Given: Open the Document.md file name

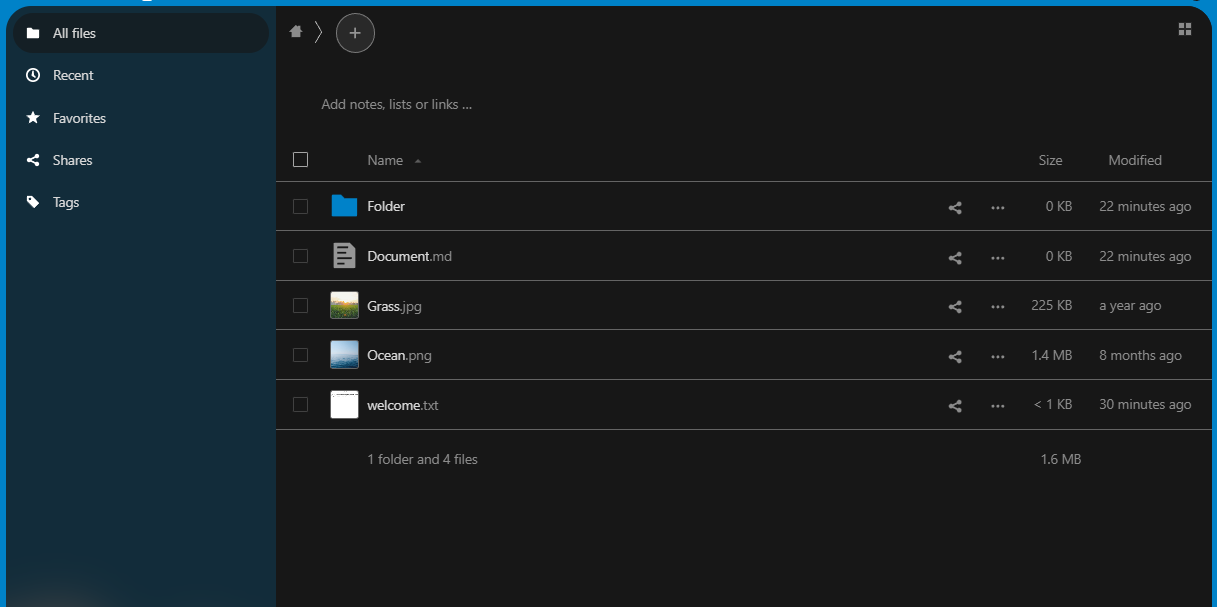Looking at the screenshot, I should tap(409, 256).
